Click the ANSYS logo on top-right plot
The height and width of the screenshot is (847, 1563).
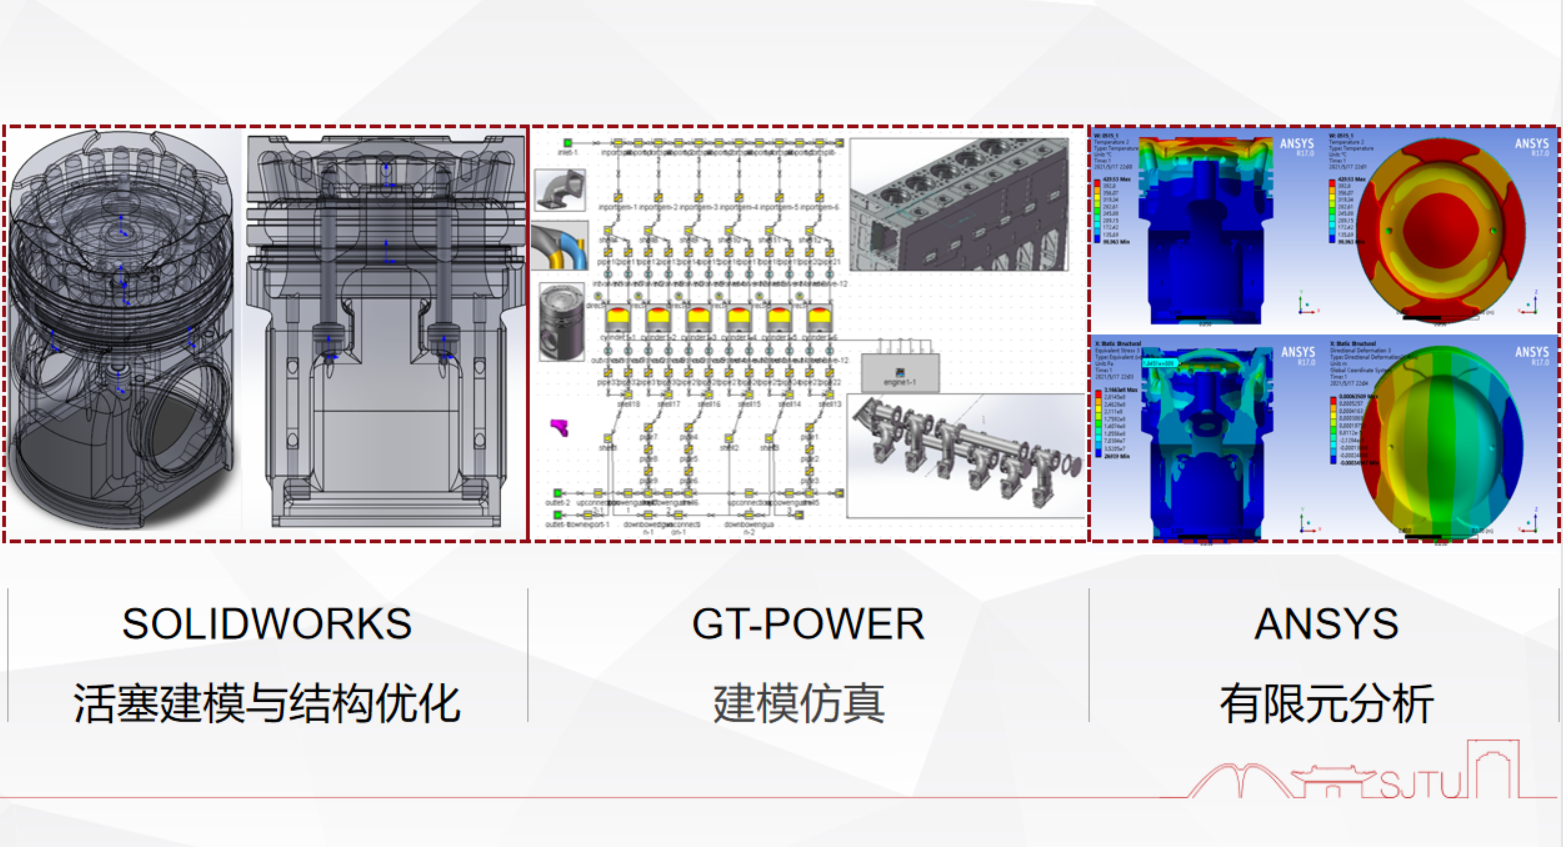point(1530,146)
